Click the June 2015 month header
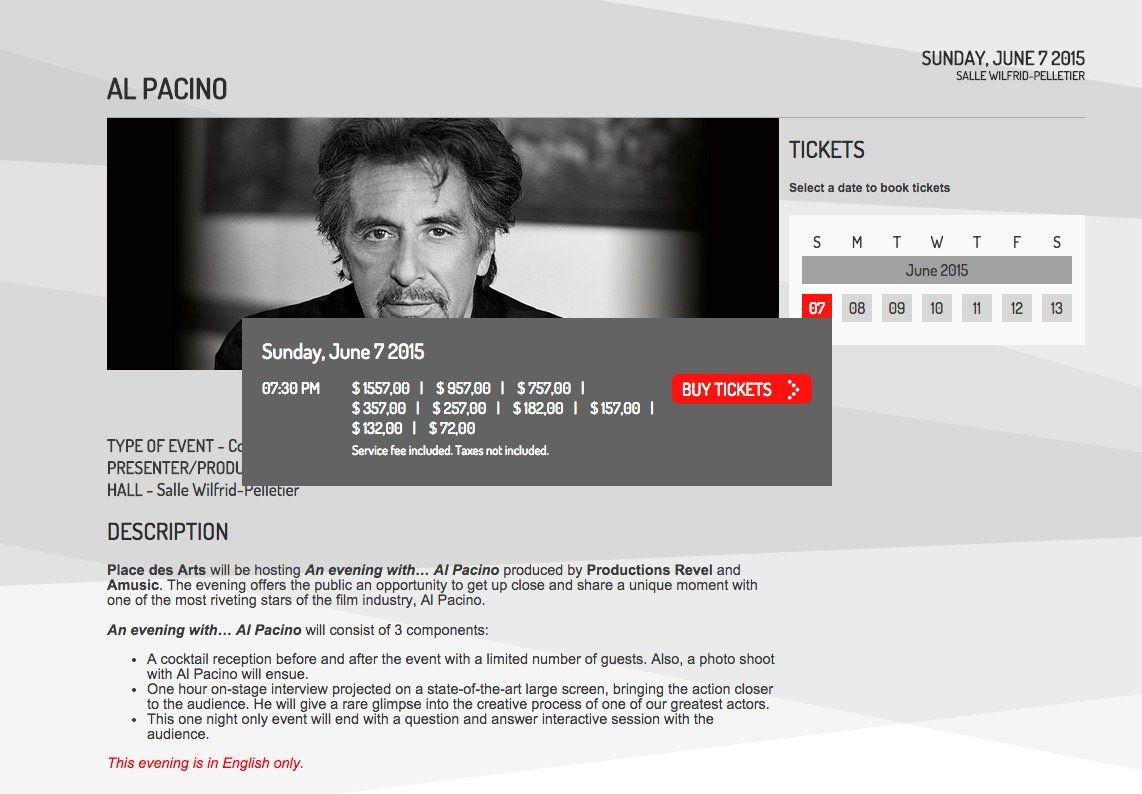1142x794 pixels. coord(937,270)
